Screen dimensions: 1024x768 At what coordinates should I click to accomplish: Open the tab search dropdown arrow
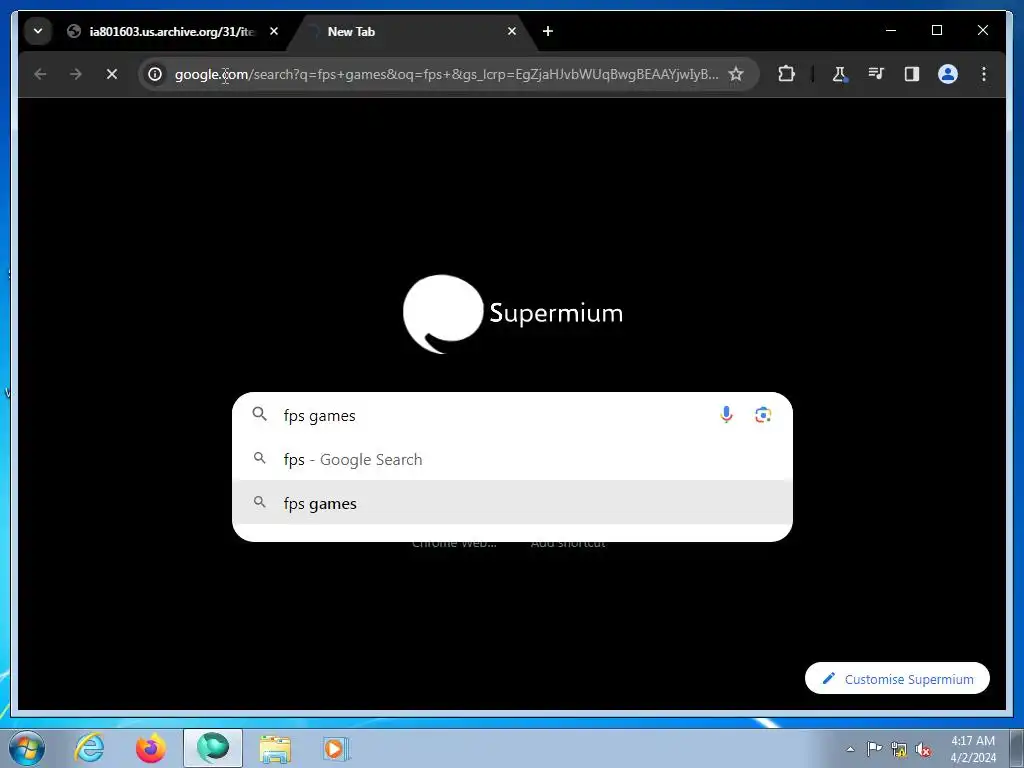[38, 31]
